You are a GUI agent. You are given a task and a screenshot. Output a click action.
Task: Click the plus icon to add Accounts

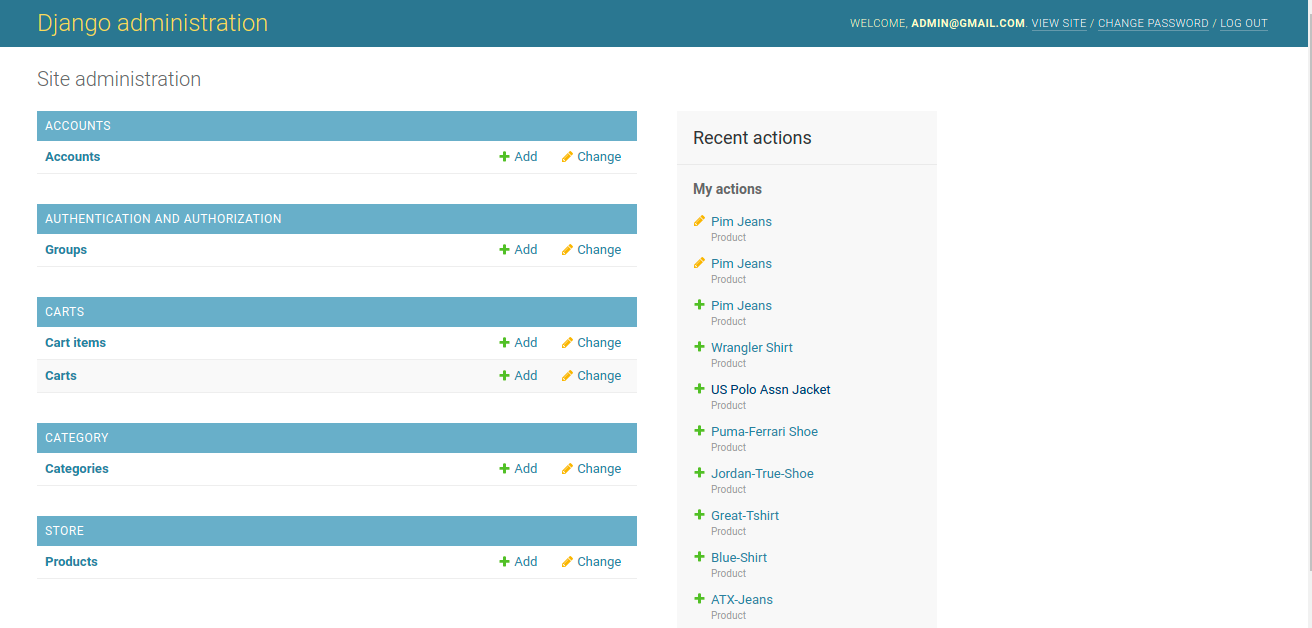click(505, 157)
